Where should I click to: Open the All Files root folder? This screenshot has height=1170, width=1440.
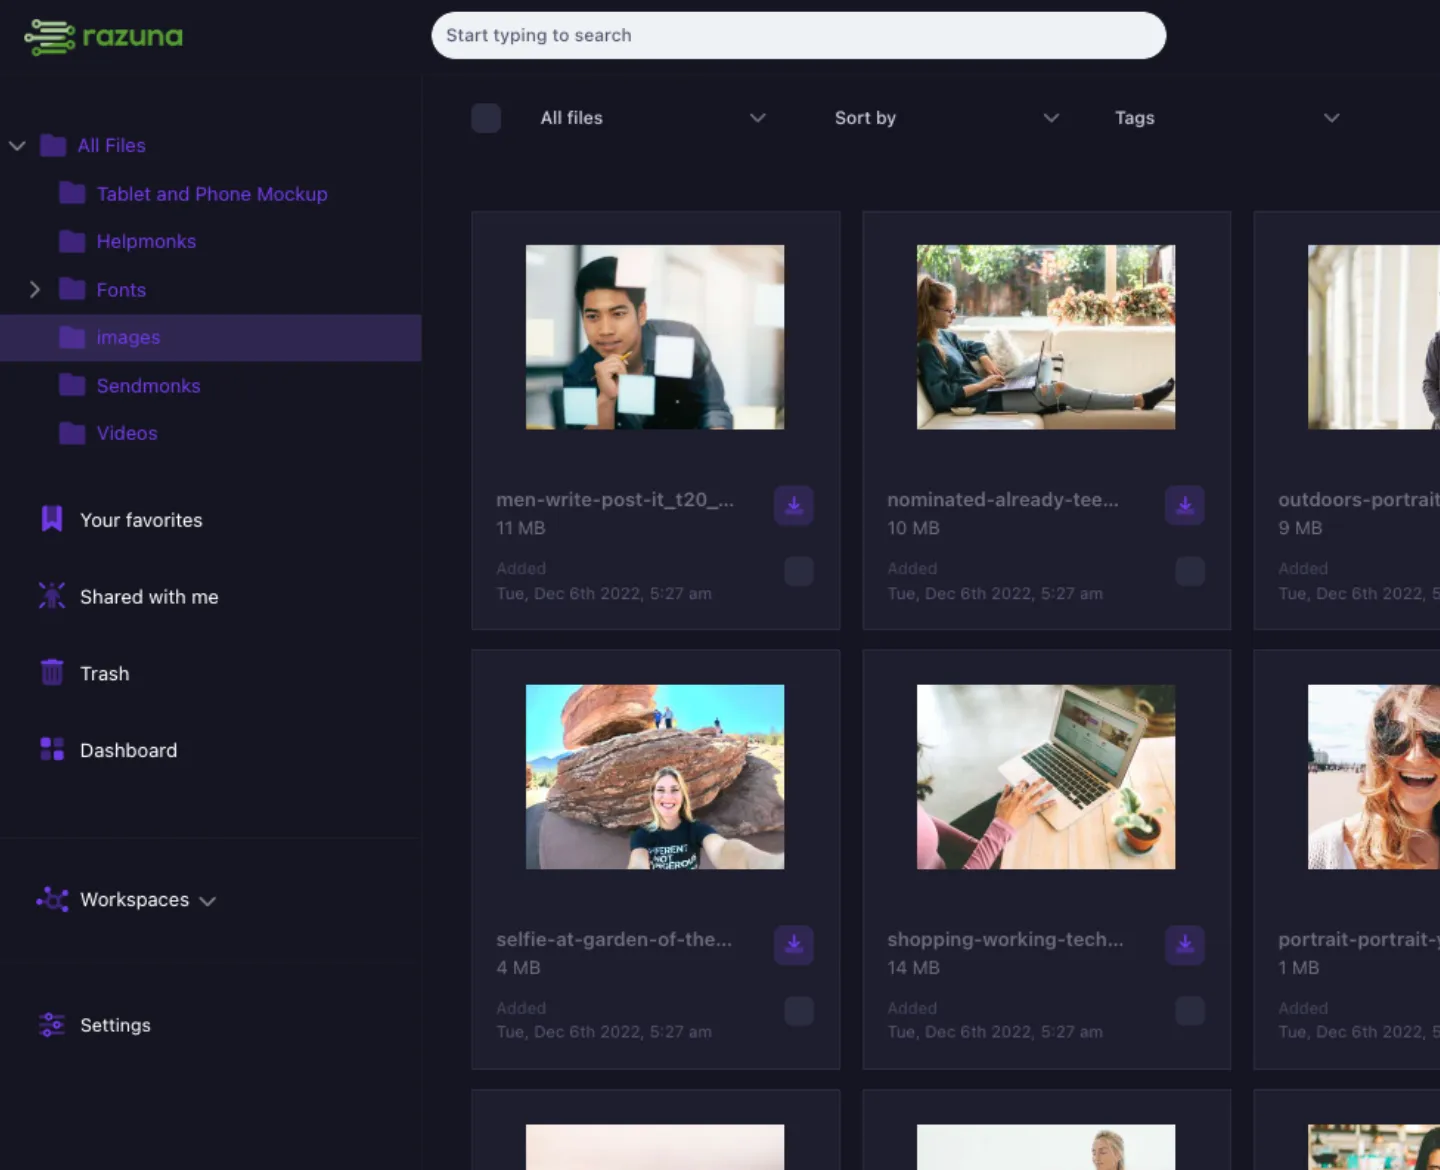coord(112,146)
